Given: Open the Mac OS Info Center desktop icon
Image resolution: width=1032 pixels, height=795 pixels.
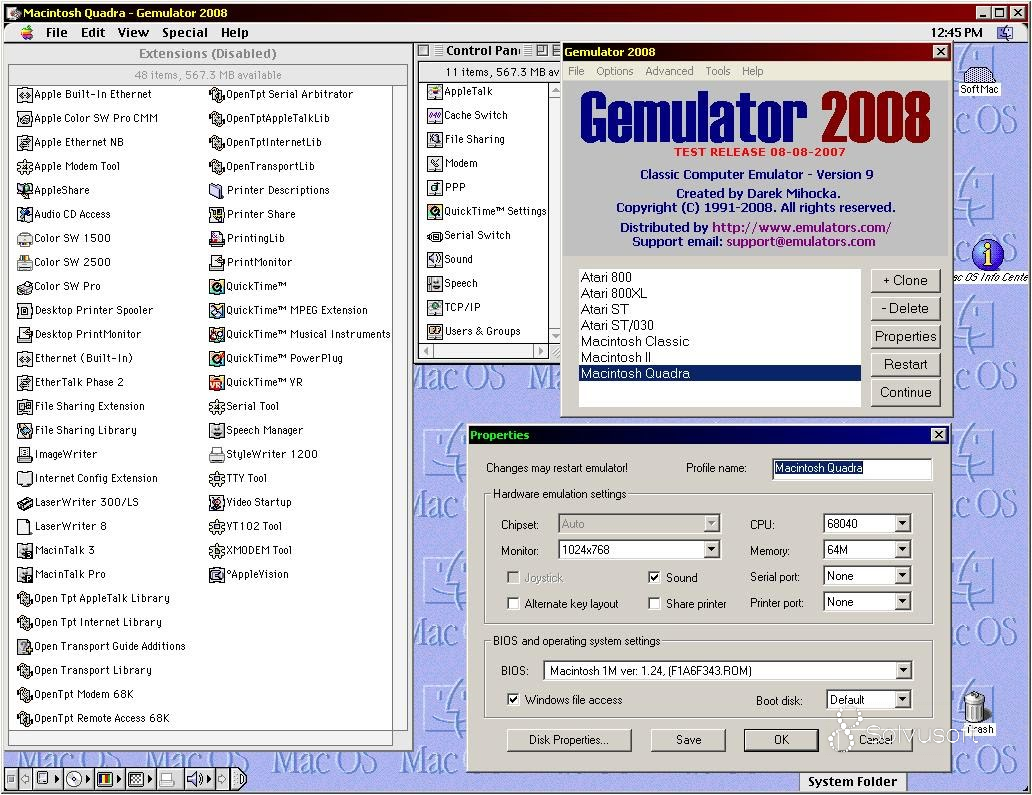Looking at the screenshot, I should [987, 255].
